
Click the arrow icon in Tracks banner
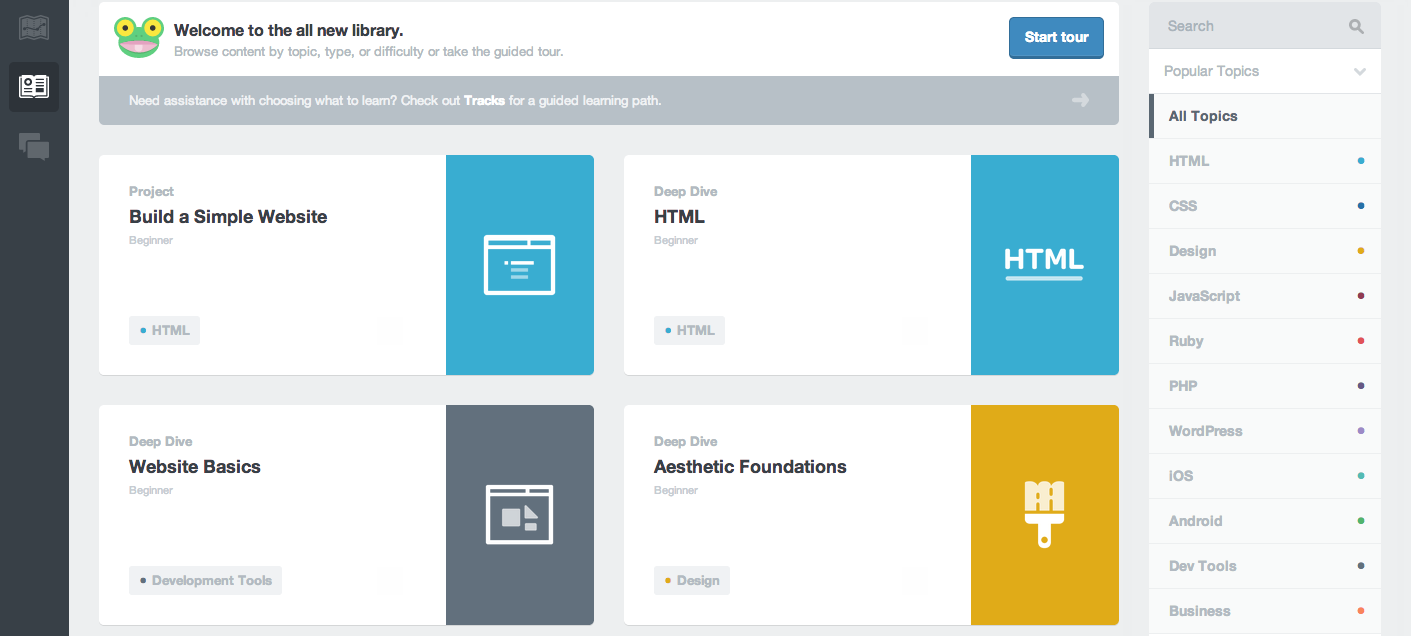(1080, 100)
